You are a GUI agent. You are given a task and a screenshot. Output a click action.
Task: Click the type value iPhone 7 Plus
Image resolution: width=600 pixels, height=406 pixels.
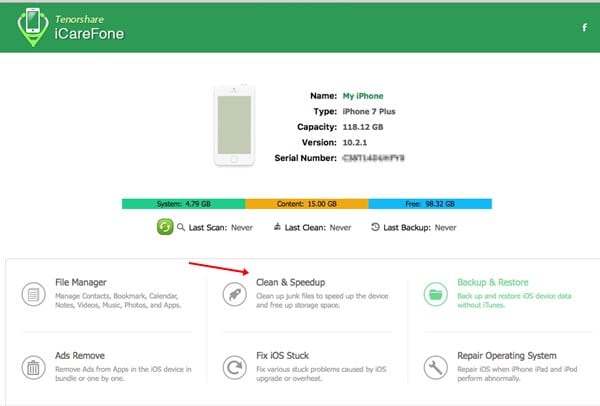tap(369, 111)
